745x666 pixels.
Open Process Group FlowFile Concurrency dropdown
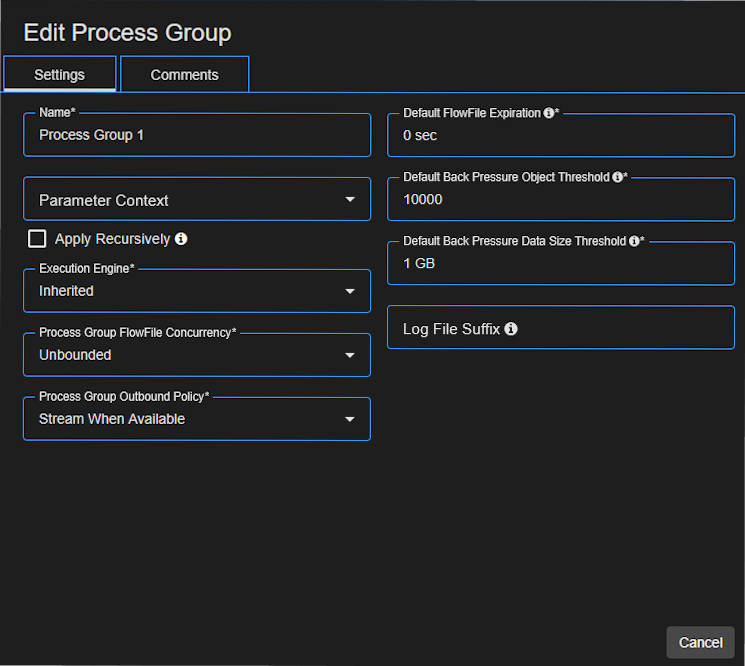[x=197, y=355]
